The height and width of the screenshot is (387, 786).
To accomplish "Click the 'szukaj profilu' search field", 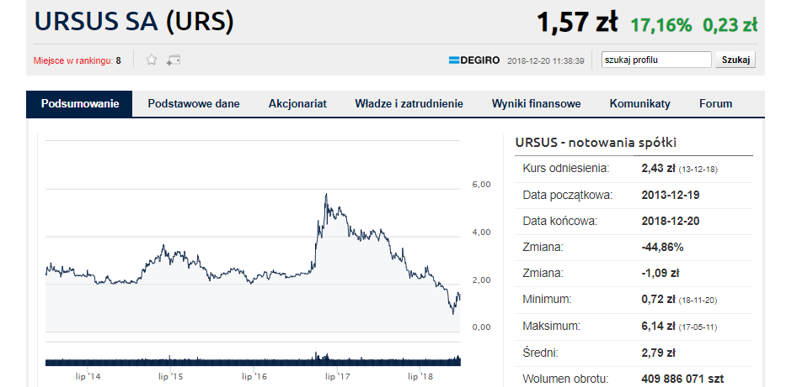I will (656, 60).
